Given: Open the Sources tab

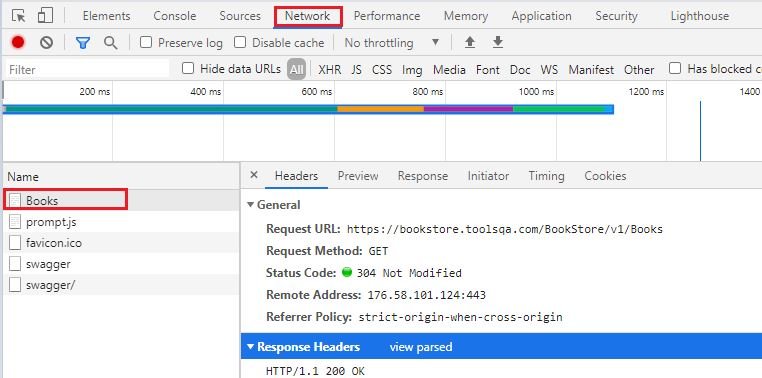Looking at the screenshot, I should [240, 16].
